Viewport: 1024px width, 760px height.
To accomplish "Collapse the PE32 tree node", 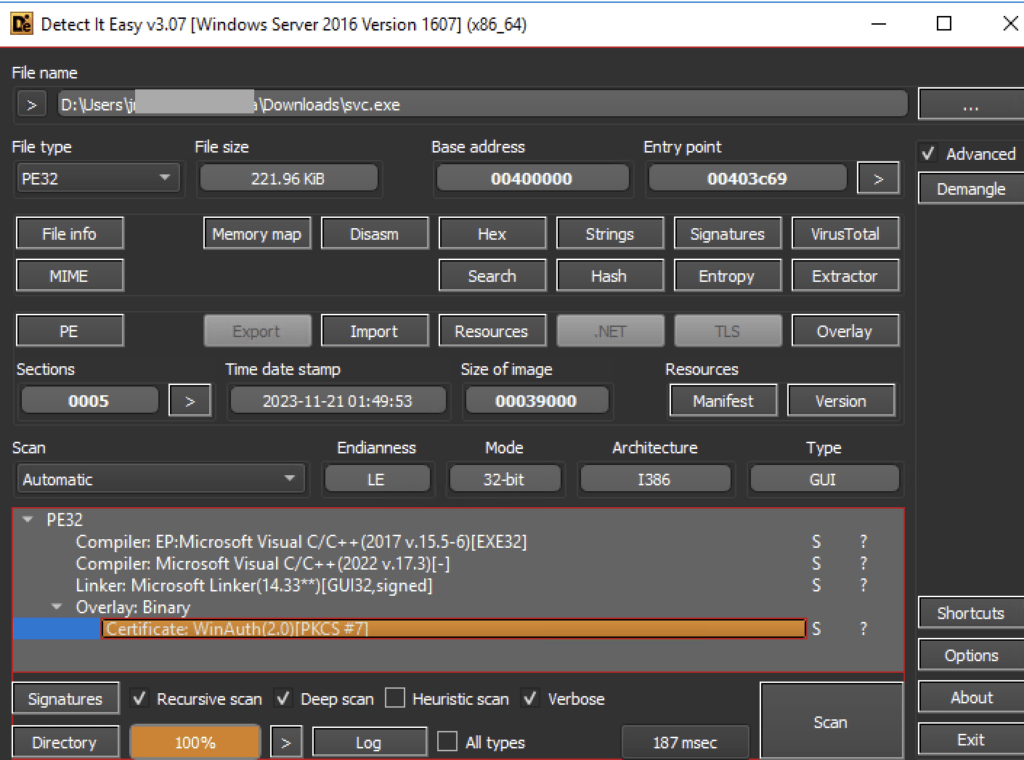I will [x=28, y=520].
